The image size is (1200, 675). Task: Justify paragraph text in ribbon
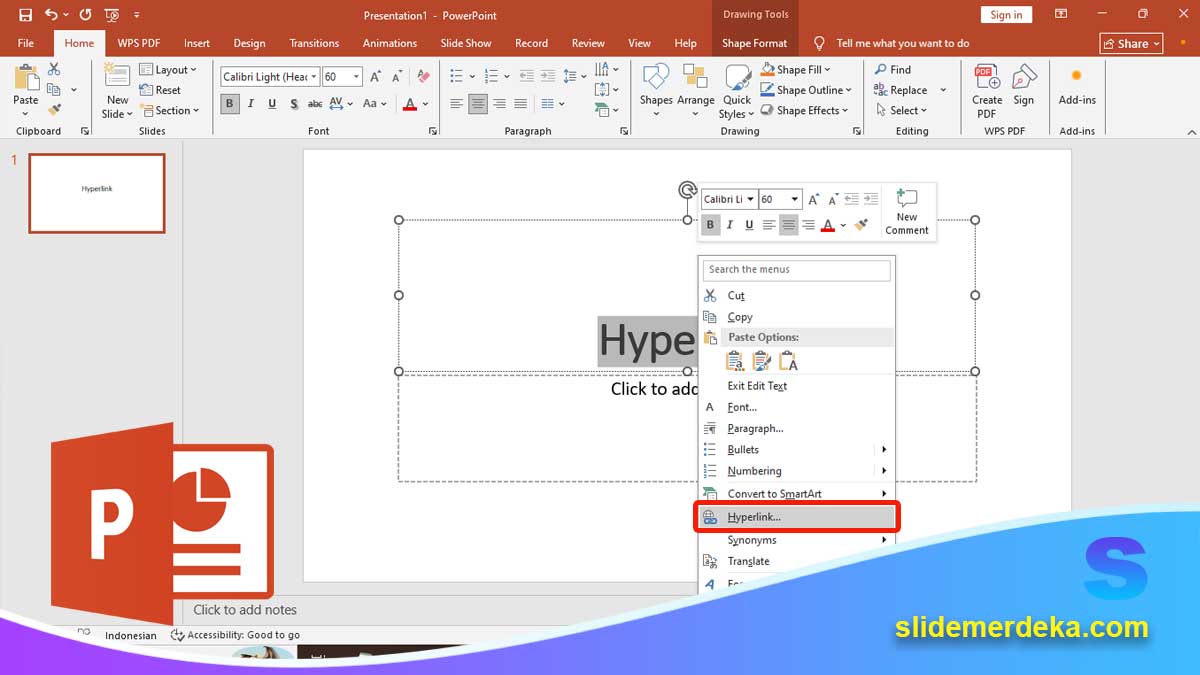pyautogui.click(x=522, y=104)
